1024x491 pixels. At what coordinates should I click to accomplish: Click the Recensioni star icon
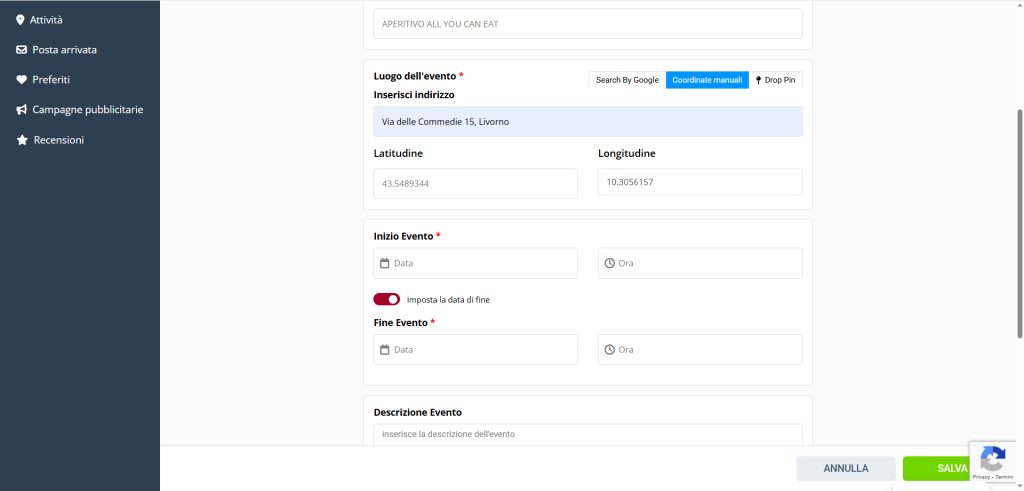(x=22, y=140)
